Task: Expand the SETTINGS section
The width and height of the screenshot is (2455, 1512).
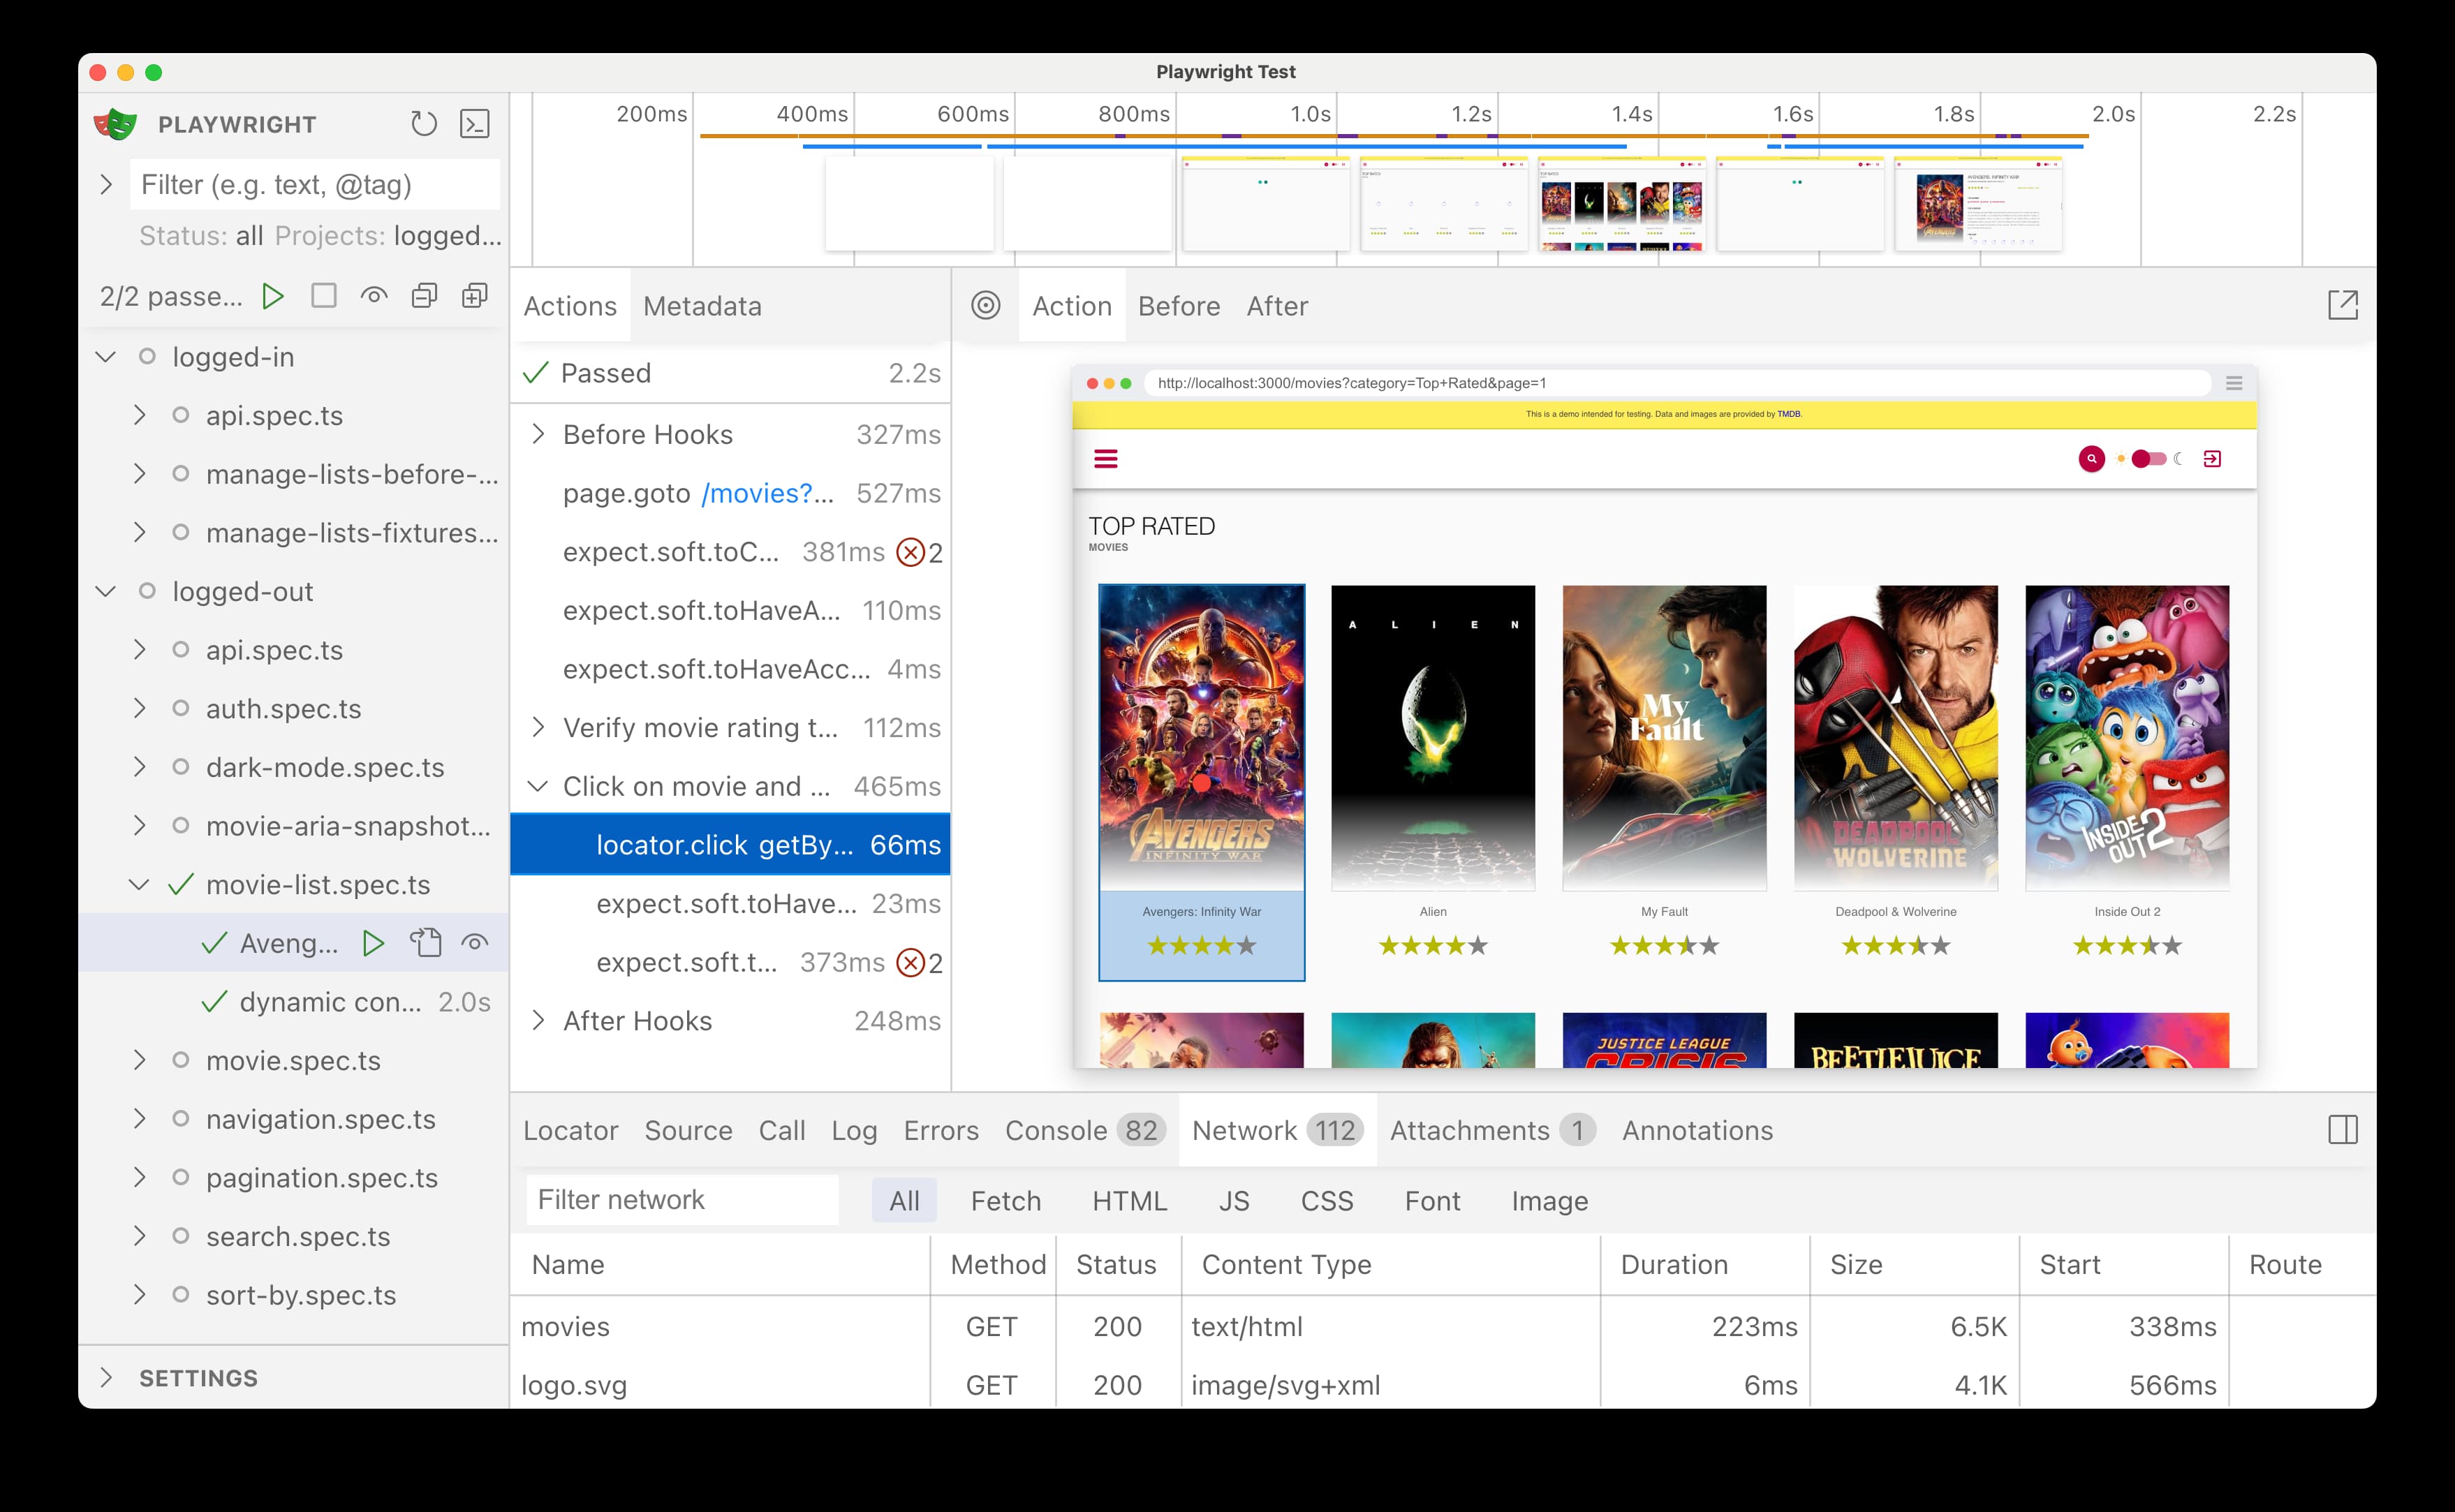Action: 106,1378
